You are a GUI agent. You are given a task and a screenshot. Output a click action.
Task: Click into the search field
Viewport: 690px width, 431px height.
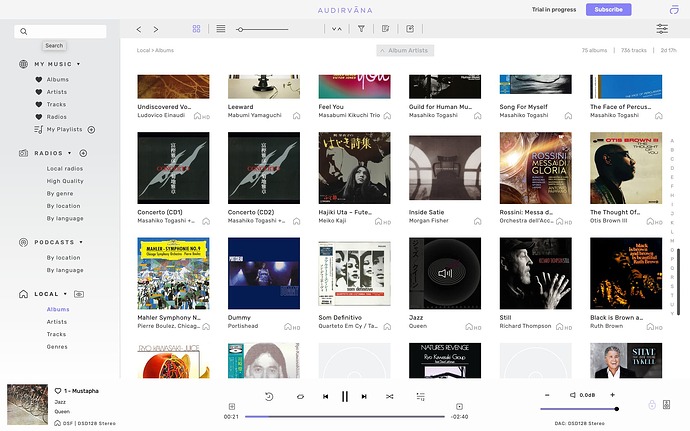[60, 31]
